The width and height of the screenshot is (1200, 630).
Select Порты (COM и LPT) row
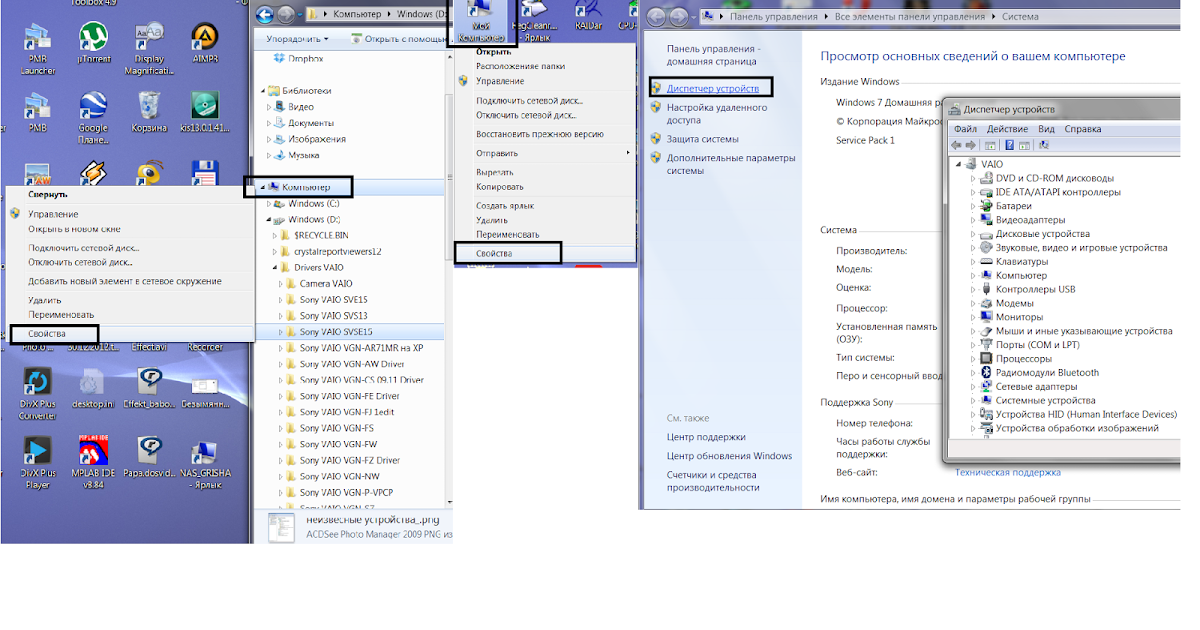[1037, 345]
